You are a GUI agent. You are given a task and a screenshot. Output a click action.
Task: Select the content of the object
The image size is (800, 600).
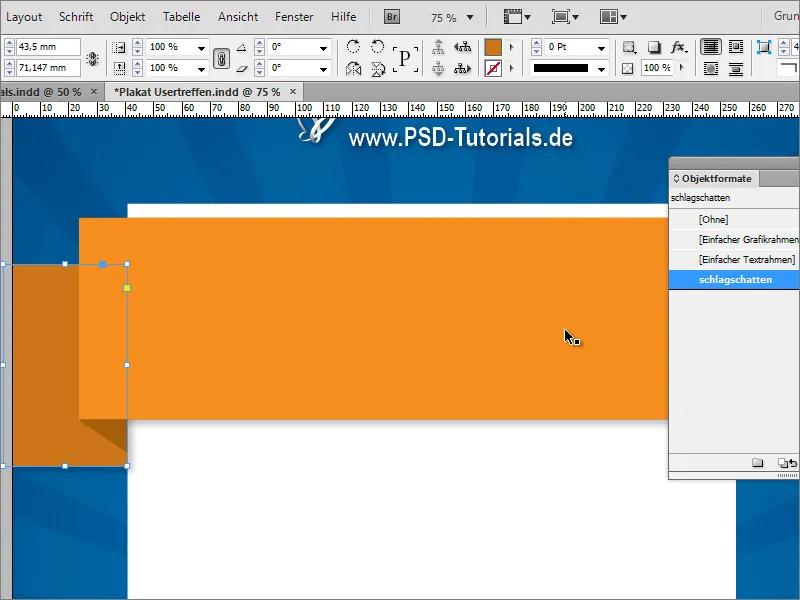click(438, 68)
